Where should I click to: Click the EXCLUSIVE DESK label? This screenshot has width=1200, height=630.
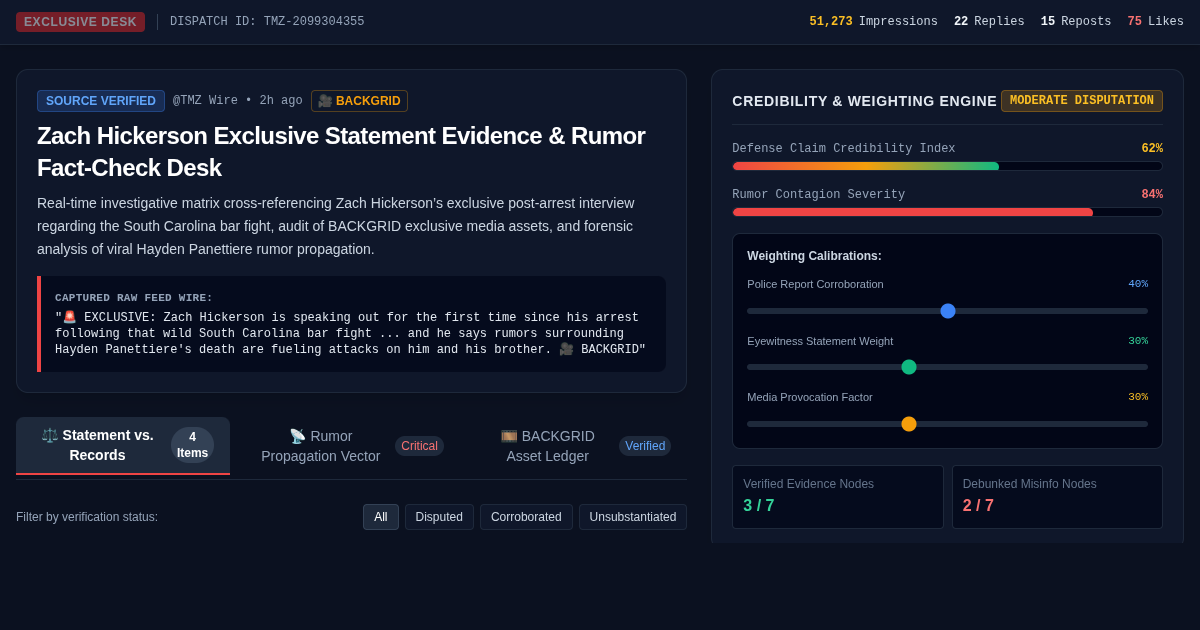click(x=80, y=22)
